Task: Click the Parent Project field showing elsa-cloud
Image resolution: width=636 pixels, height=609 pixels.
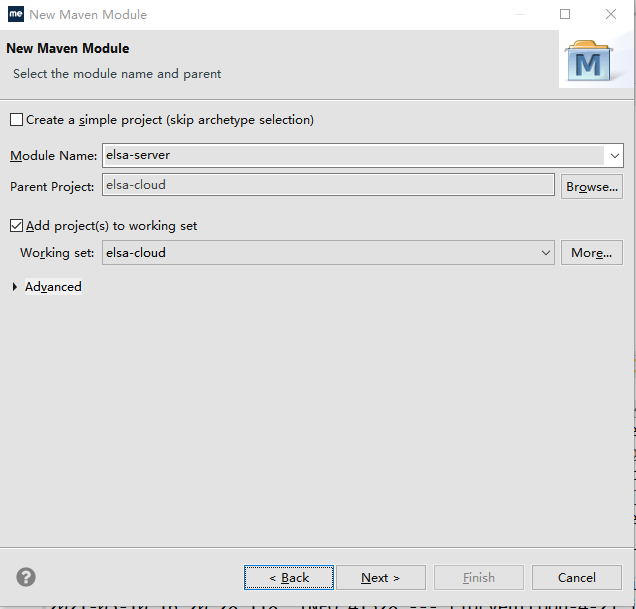Action: point(328,185)
